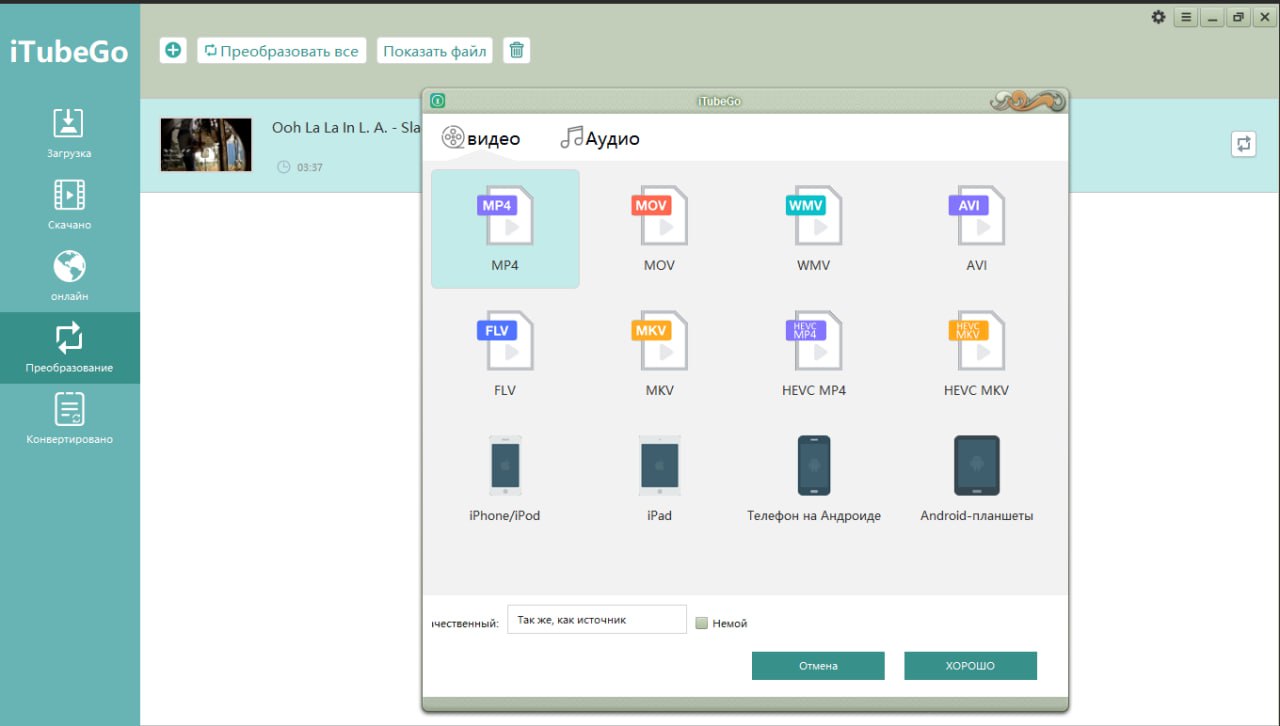This screenshot has height=726, width=1280.
Task: Open the quality dropdown Так же, как источник
Action: click(x=597, y=619)
